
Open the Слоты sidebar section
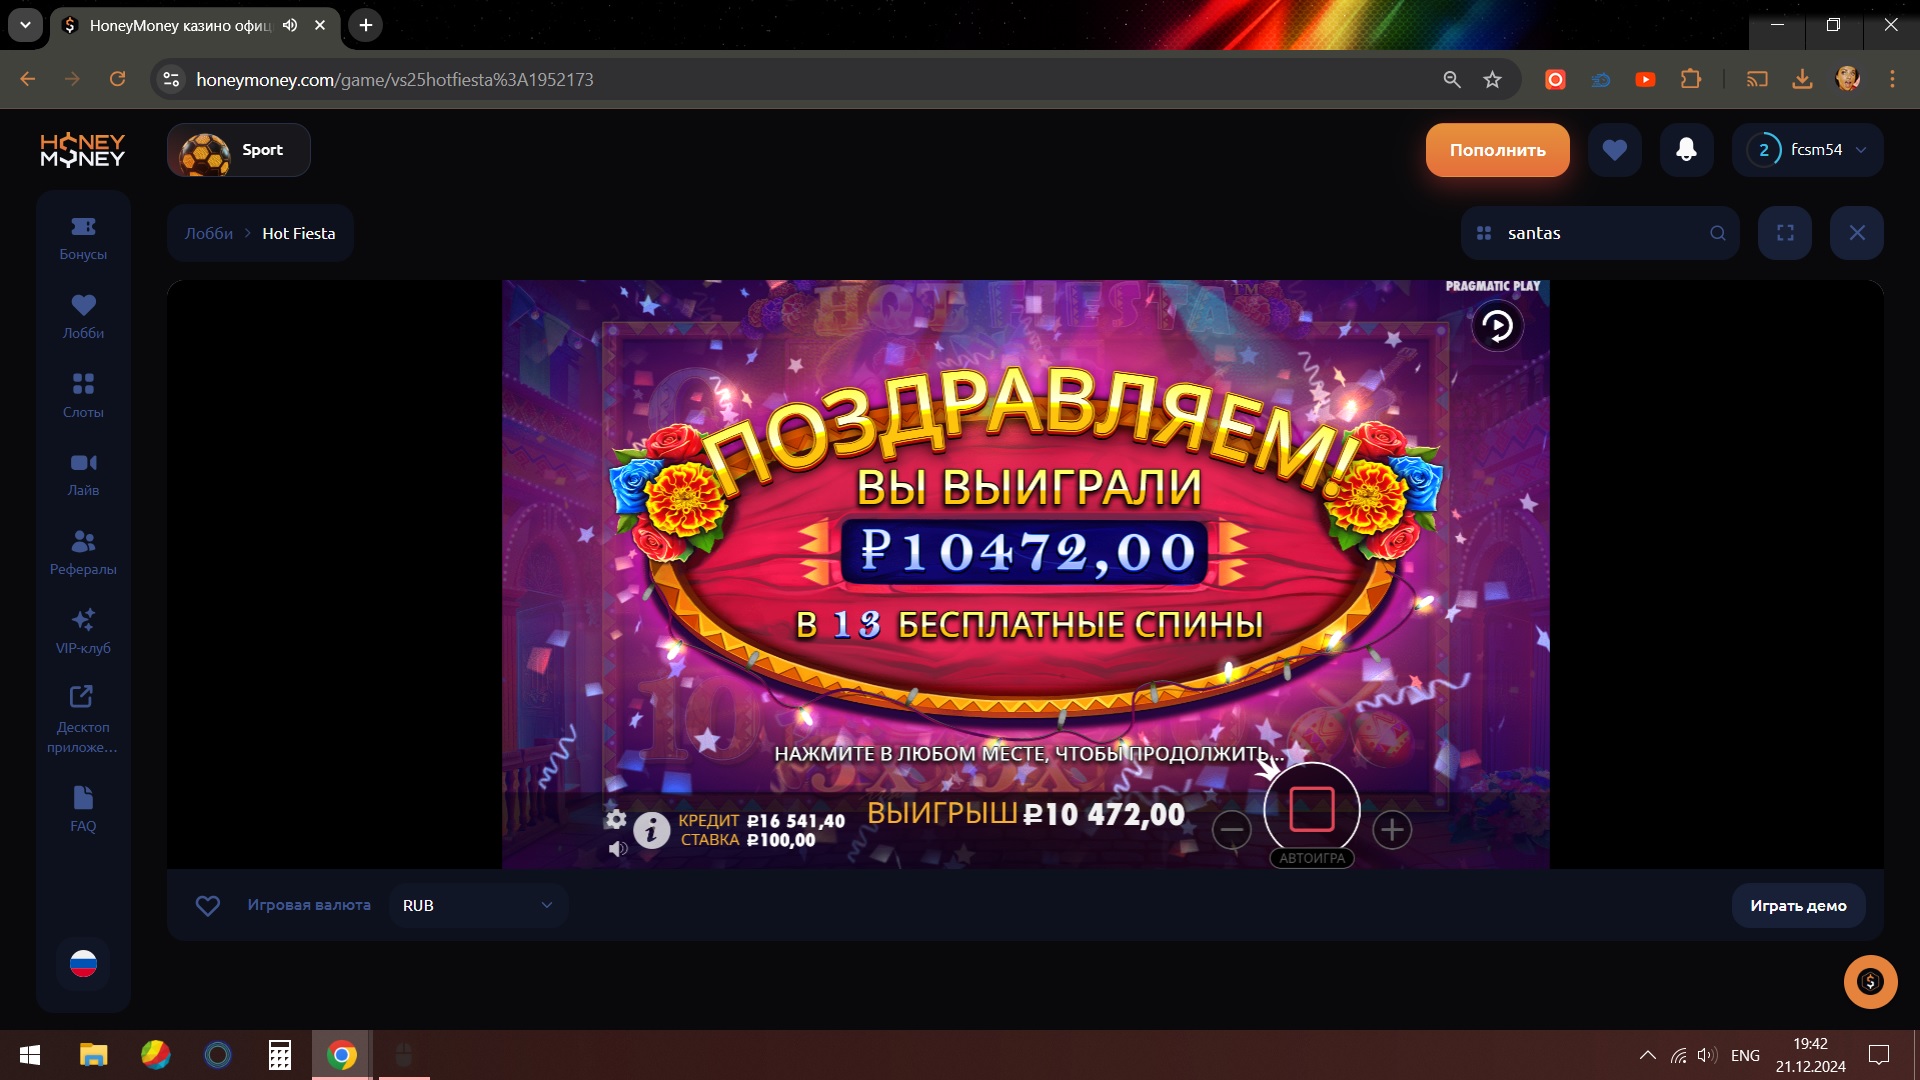click(83, 396)
